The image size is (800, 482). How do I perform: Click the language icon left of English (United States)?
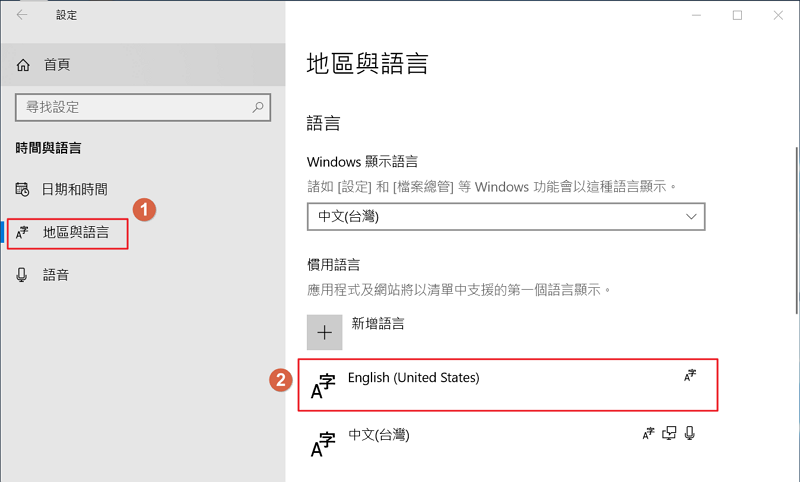[x=323, y=388]
